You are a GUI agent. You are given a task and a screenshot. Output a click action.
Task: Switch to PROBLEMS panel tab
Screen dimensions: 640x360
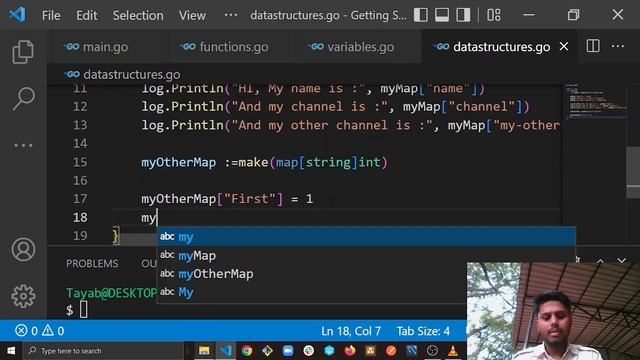(92, 264)
